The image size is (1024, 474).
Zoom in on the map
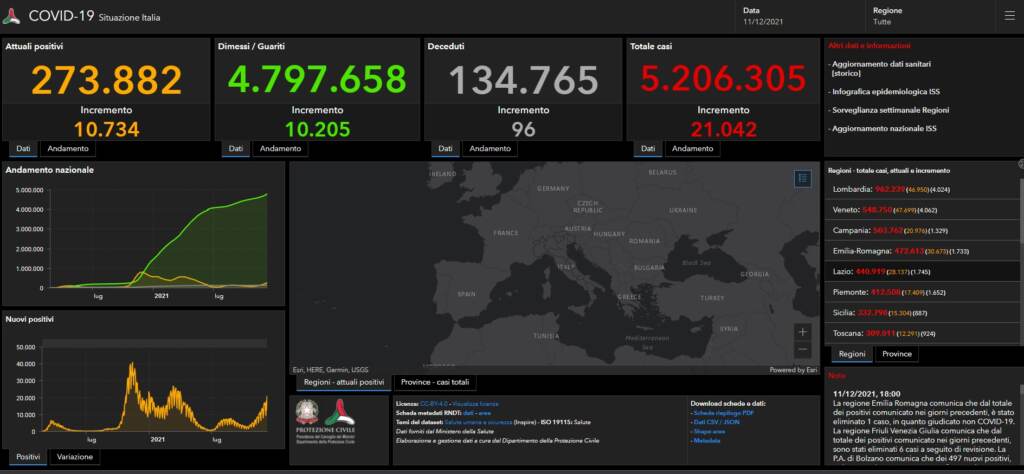802,331
